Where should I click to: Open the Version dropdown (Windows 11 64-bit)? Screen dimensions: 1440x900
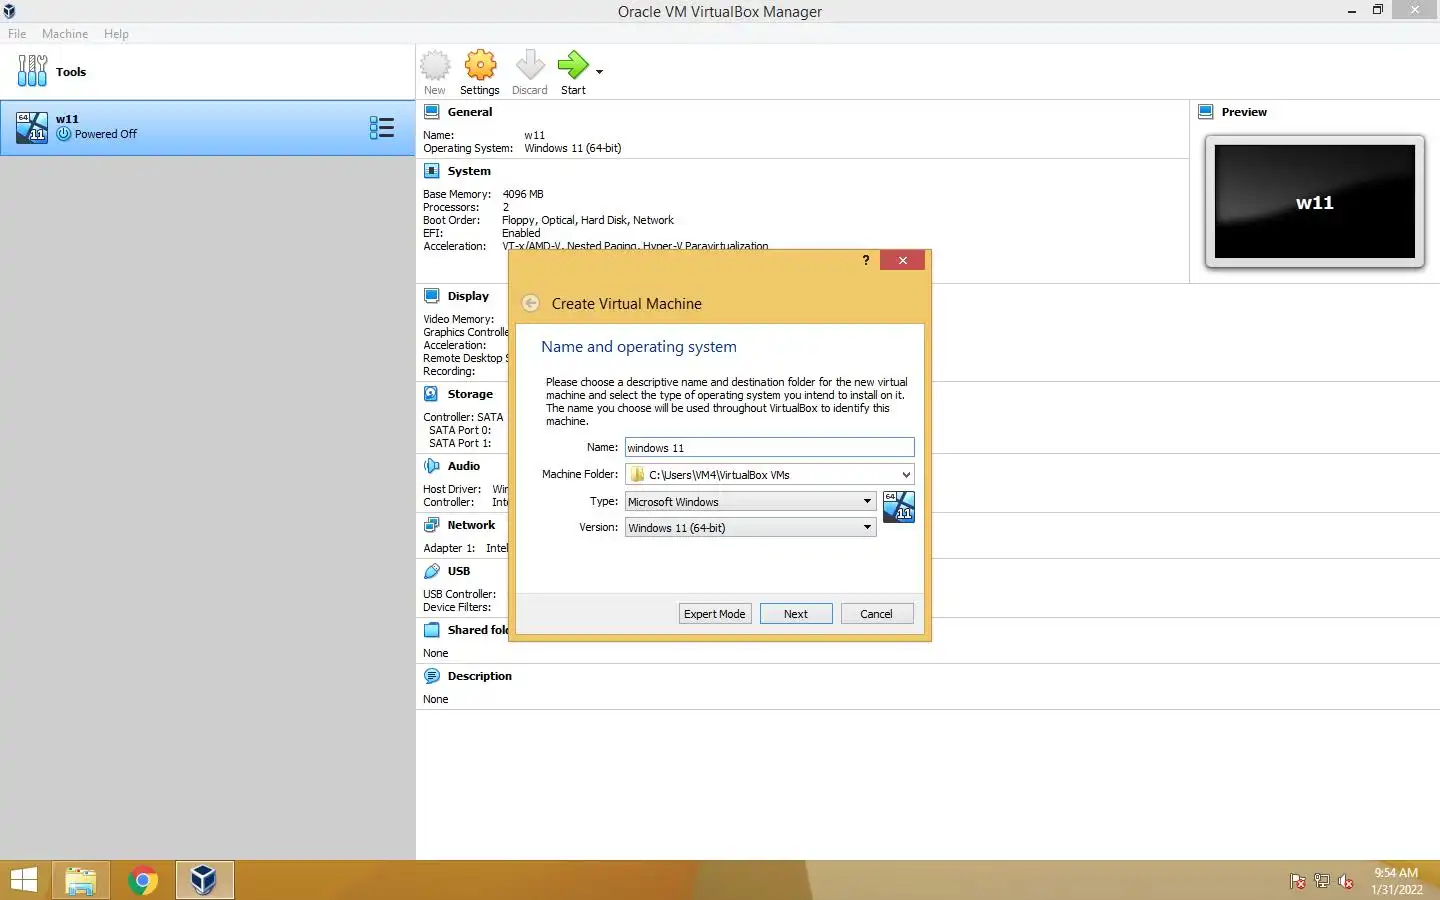click(x=750, y=527)
